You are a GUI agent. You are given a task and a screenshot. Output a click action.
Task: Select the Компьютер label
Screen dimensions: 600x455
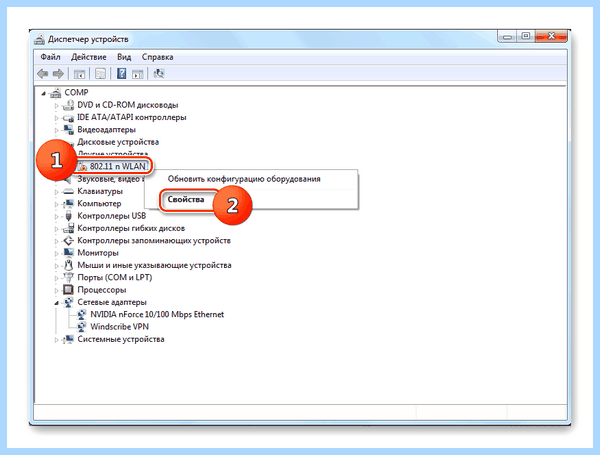(99, 204)
